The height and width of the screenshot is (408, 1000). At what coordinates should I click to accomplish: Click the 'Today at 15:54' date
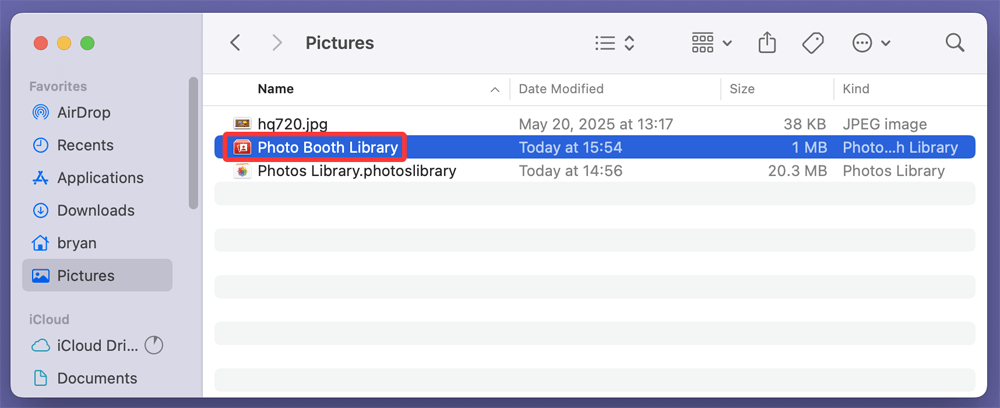tap(570, 147)
